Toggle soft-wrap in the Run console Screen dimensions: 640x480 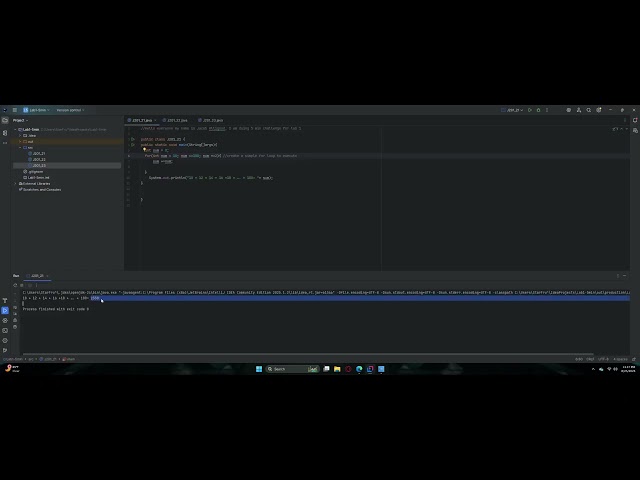click(15, 307)
